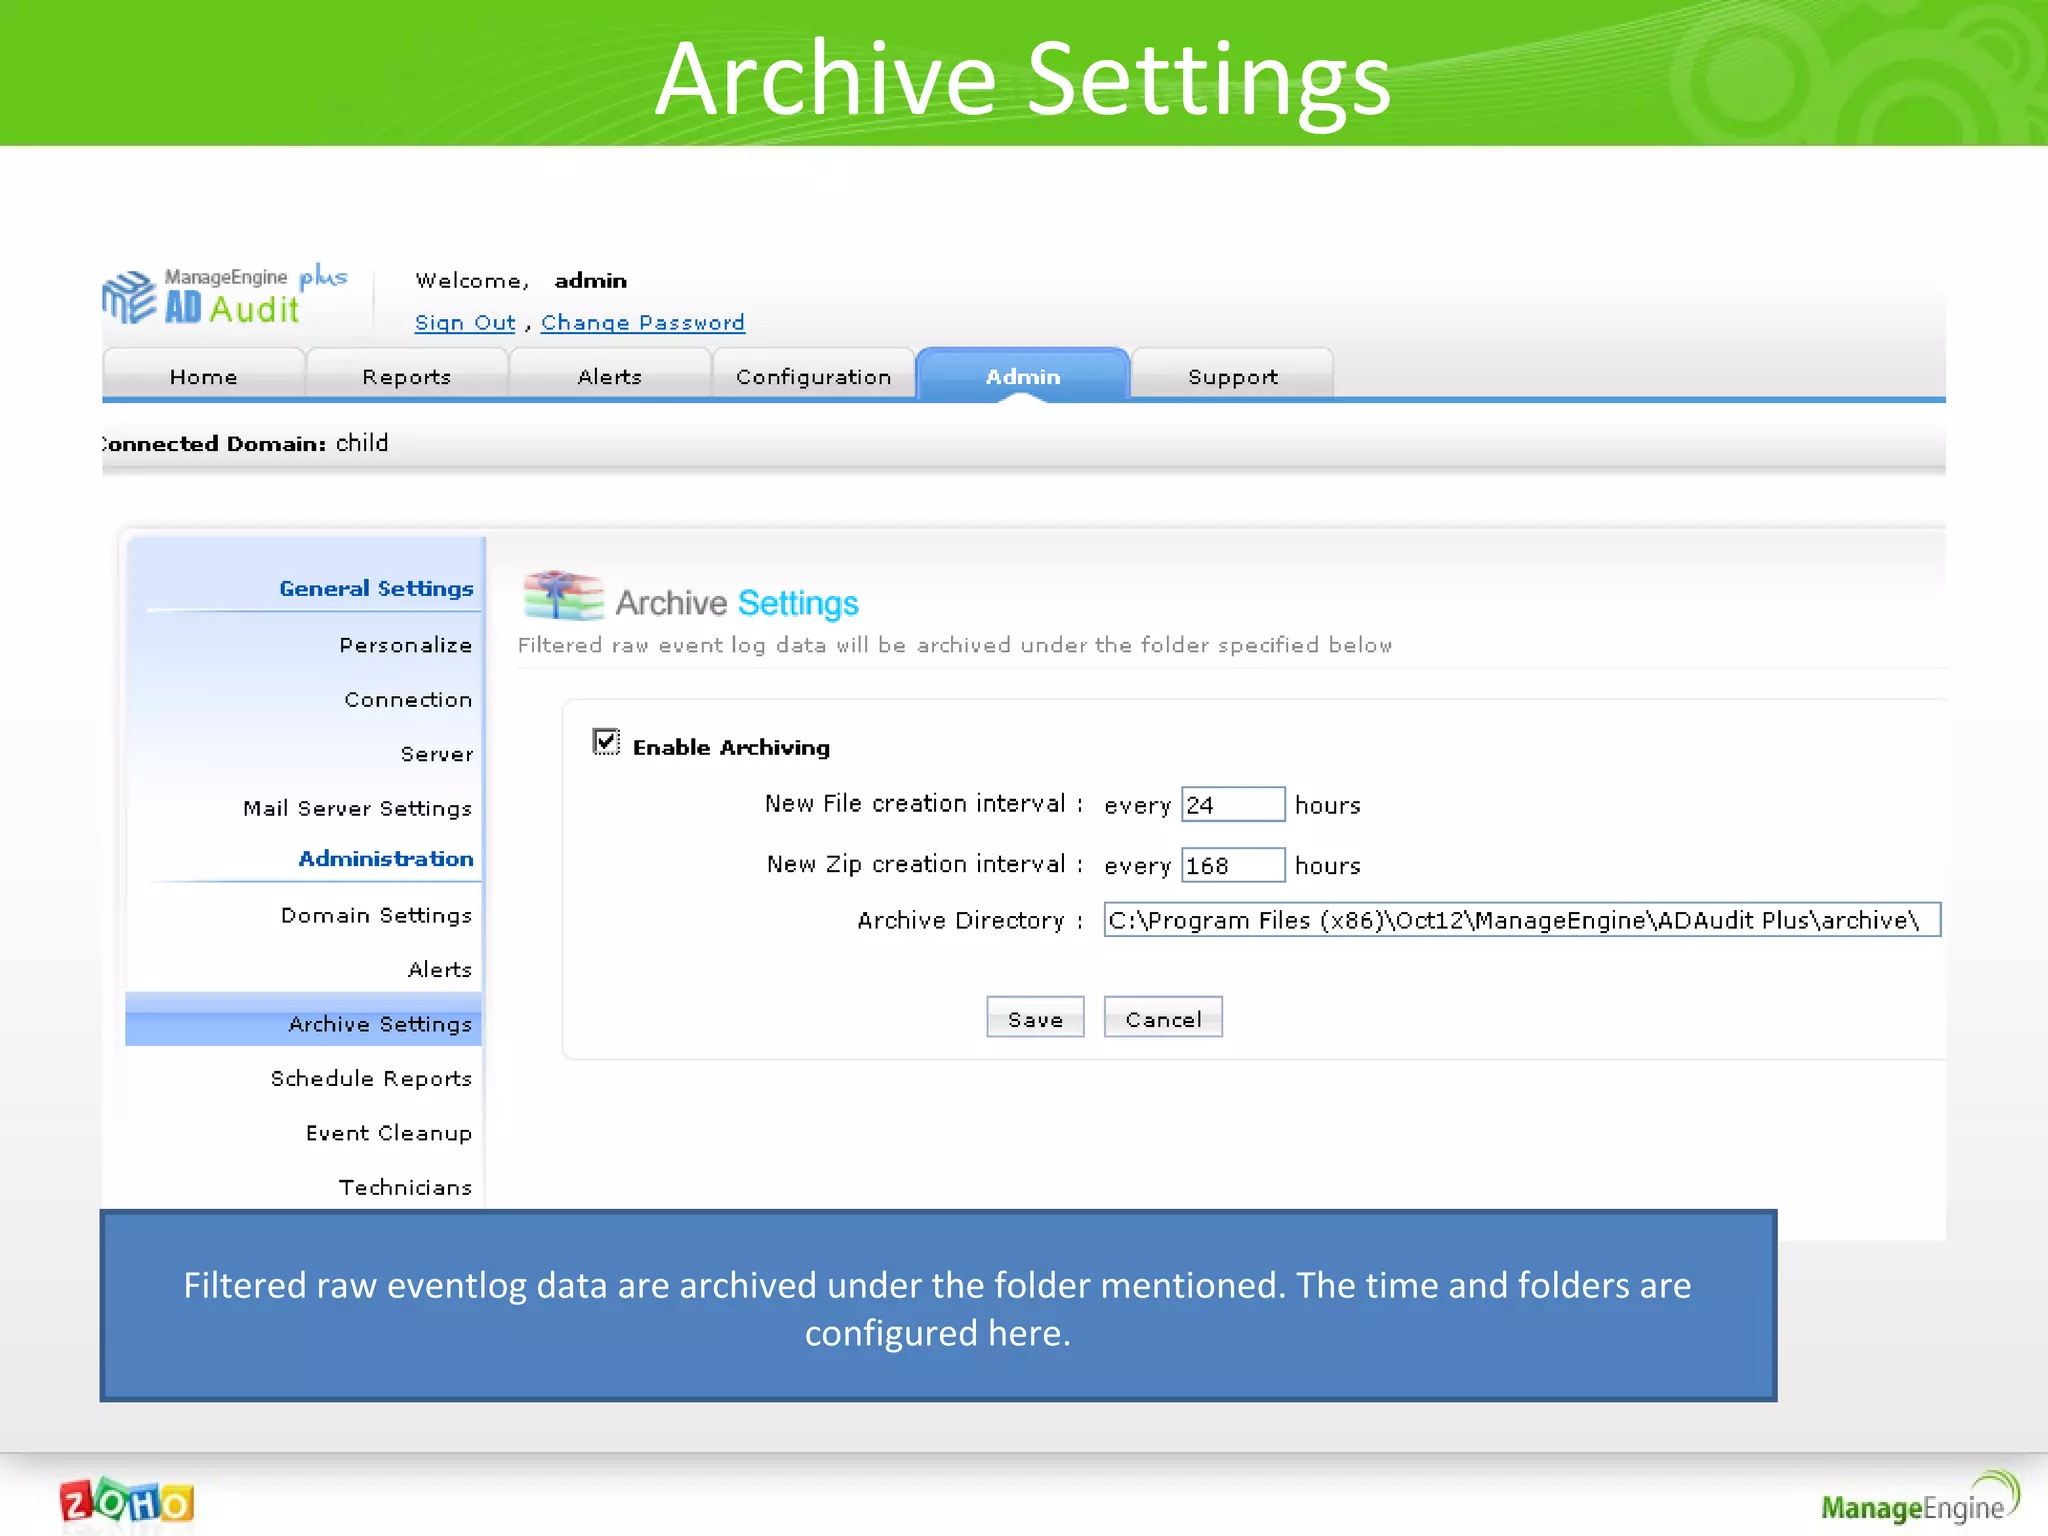Open Event Cleanup in the sidebar

(389, 1133)
